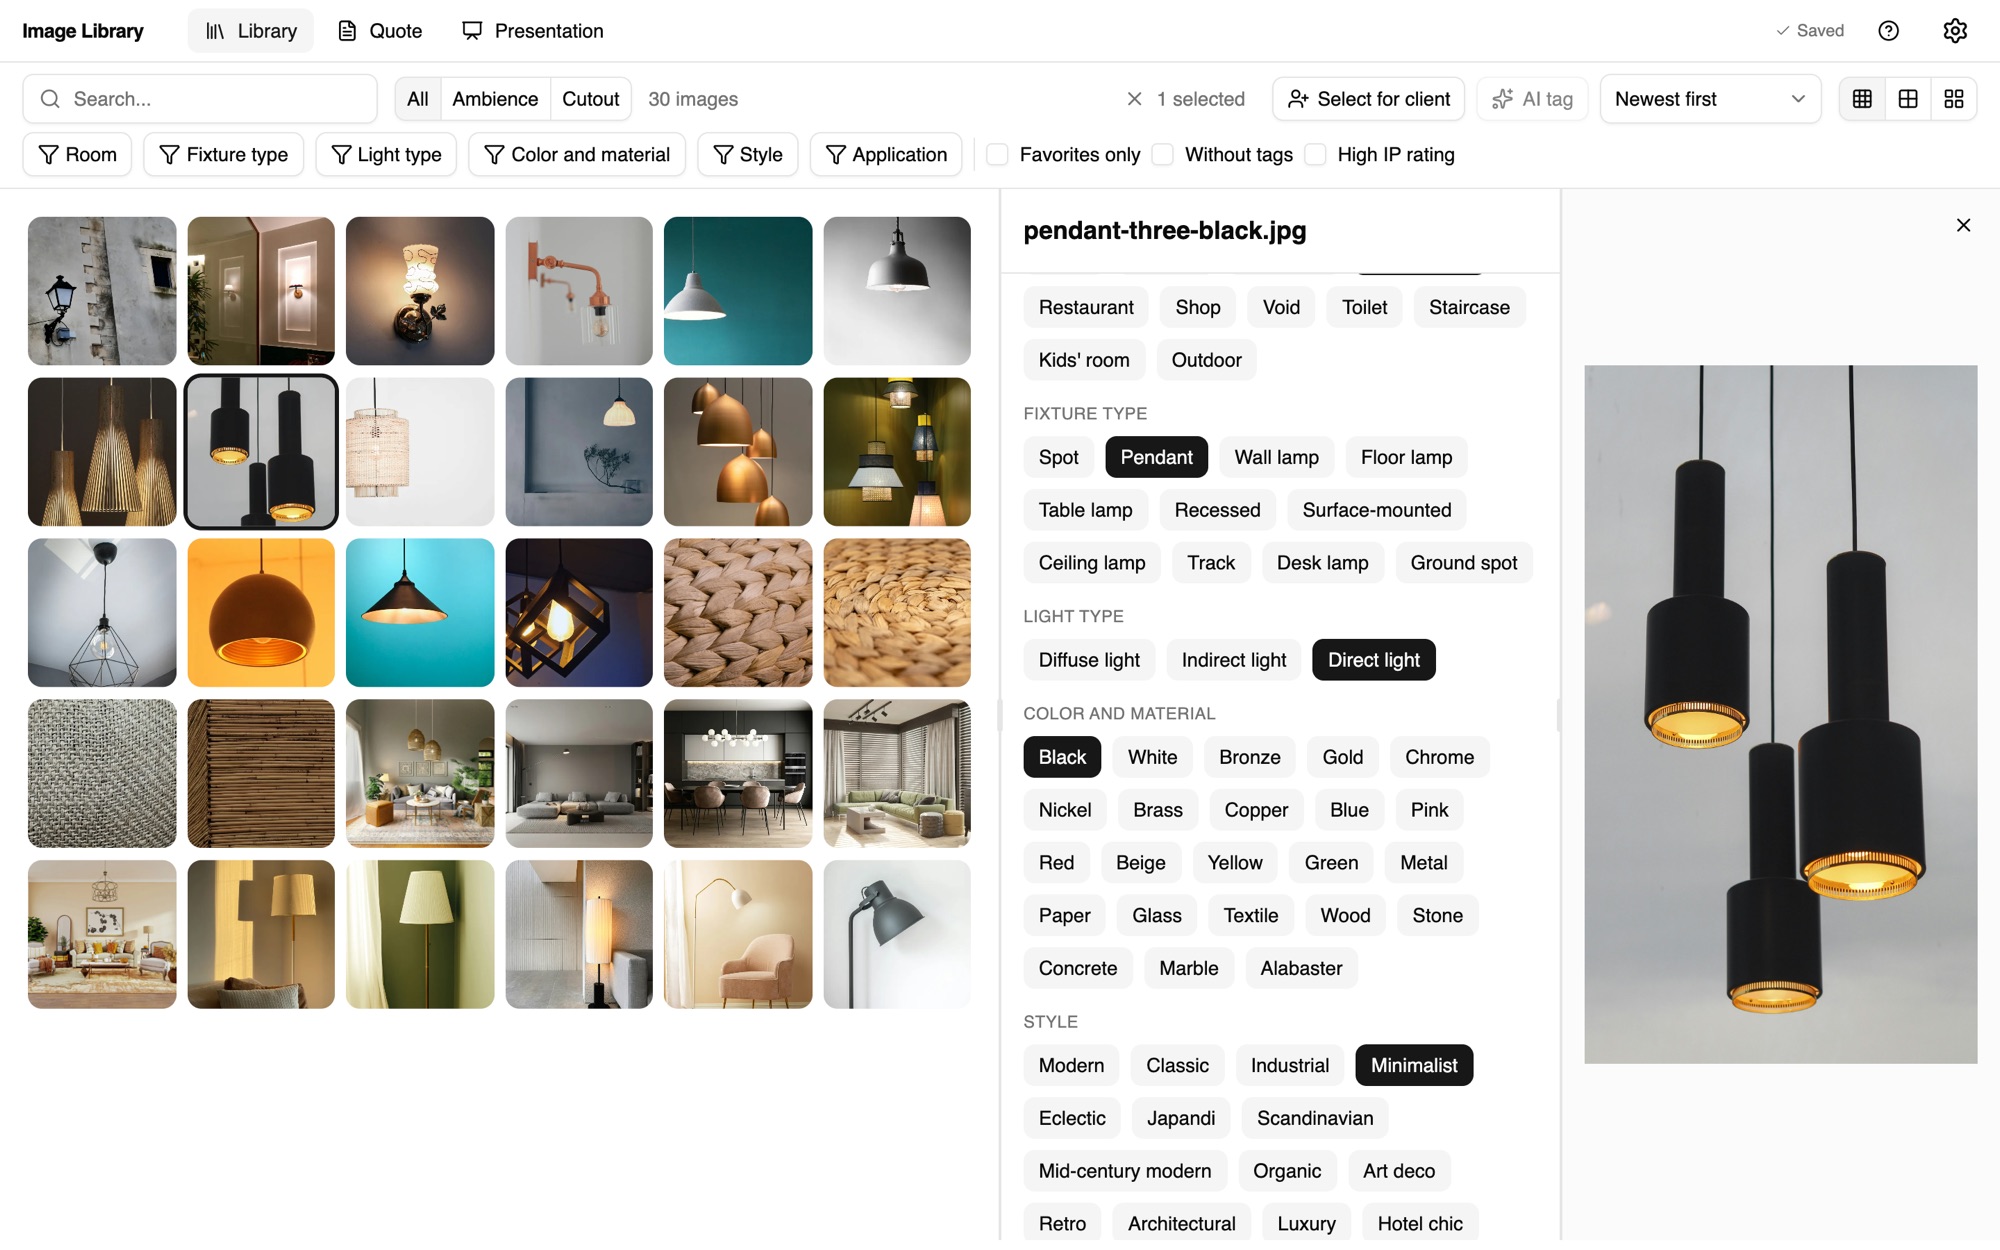Toggle the Direct light tag off
The image size is (2000, 1250).
tap(1373, 660)
